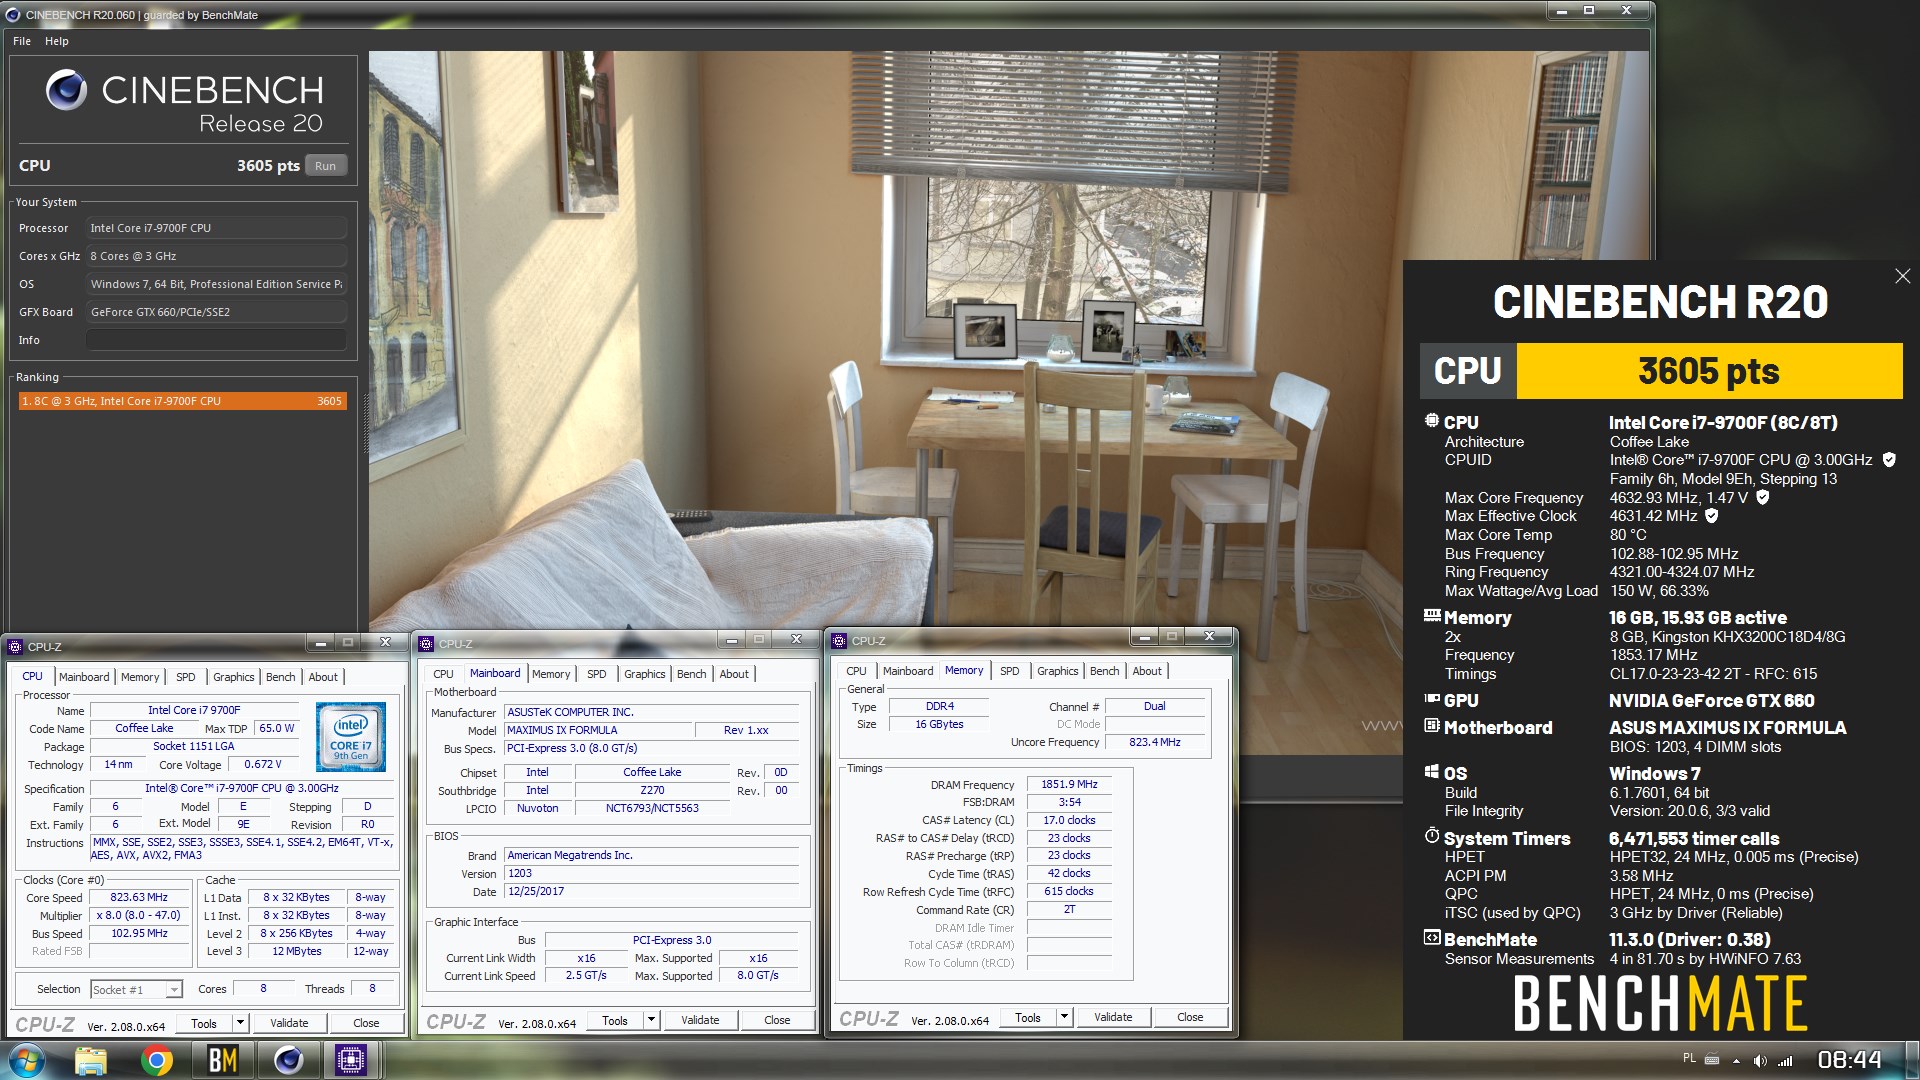Open File Explorer from the taskbar
The width and height of the screenshot is (1920, 1080).
click(91, 1060)
